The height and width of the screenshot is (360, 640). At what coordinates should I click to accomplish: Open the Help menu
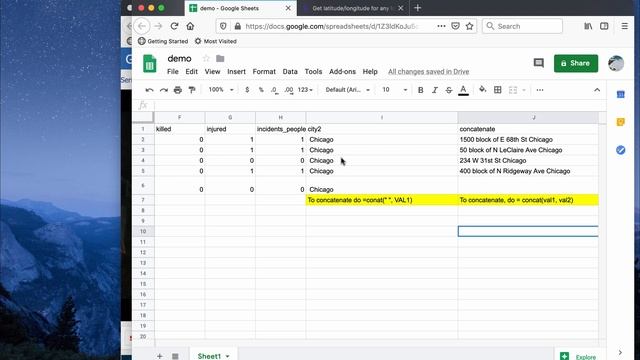[370, 71]
